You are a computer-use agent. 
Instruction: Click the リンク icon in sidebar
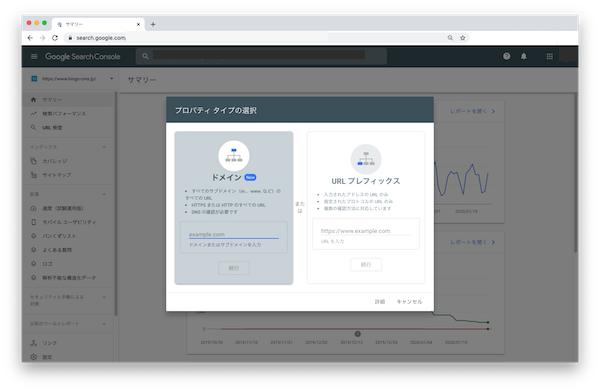point(33,343)
